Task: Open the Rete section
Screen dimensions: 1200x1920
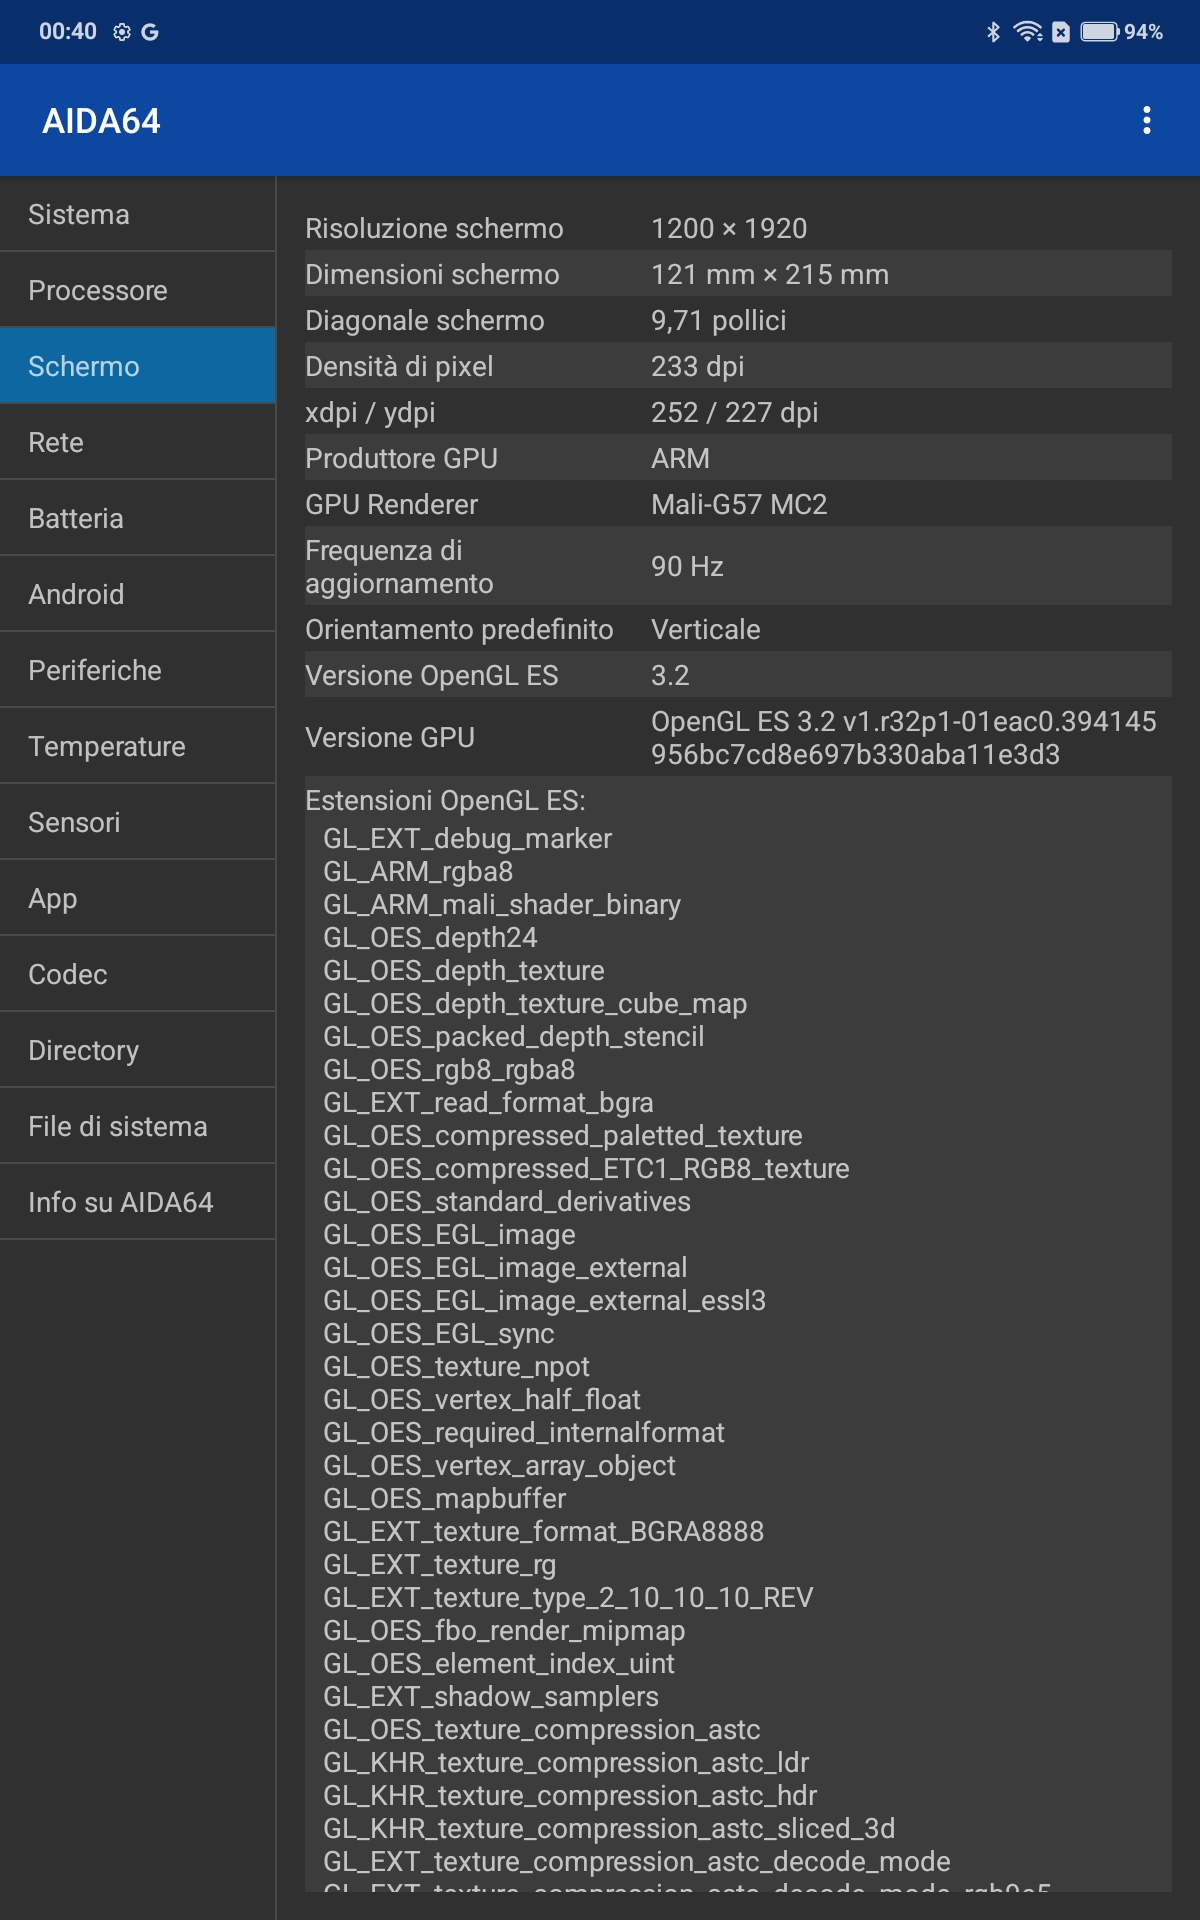Action: [x=138, y=442]
